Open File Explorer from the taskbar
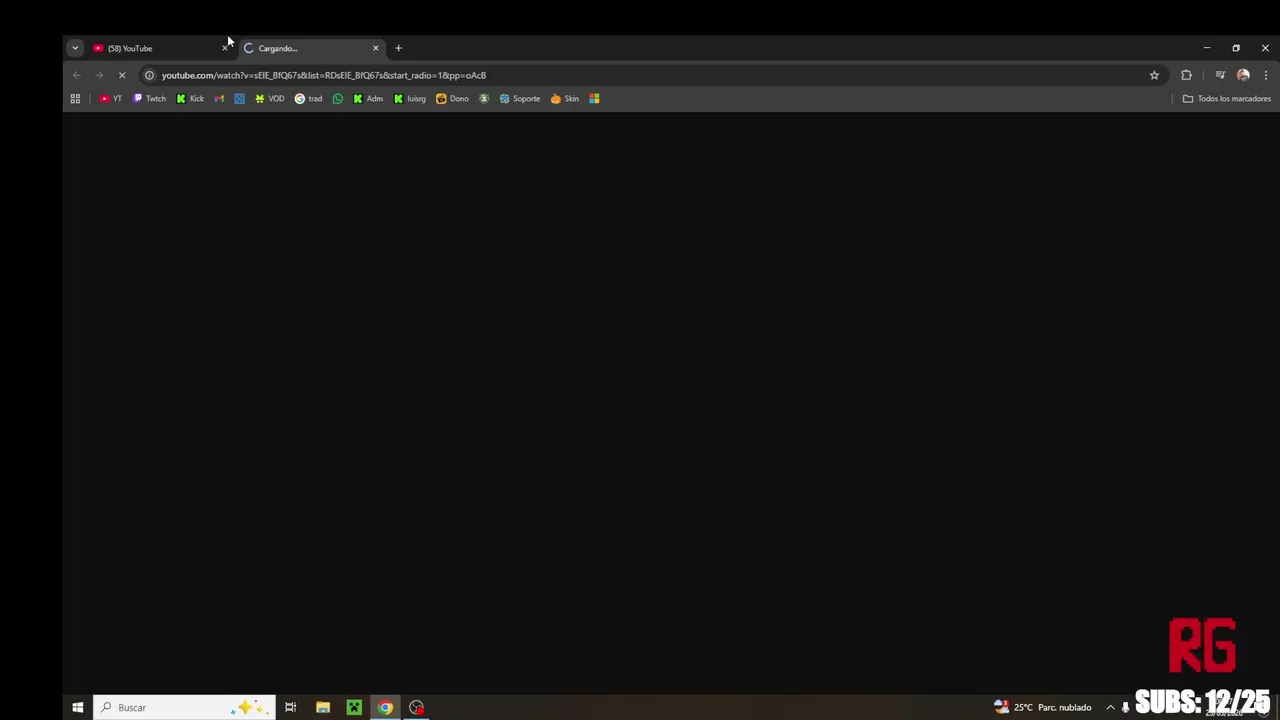Viewport: 1280px width, 720px height. (323, 707)
